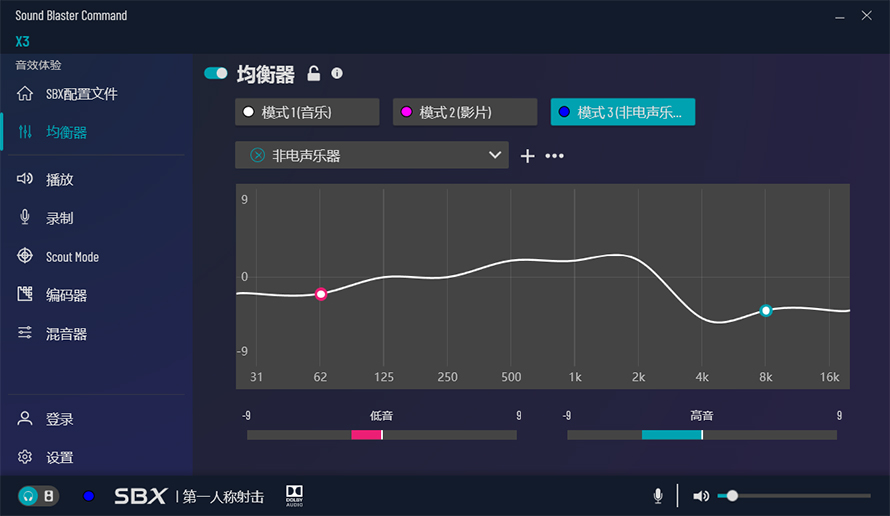Image resolution: width=890 pixels, height=516 pixels.
Task: Click the pink bass control point on curve
Action: click(321, 294)
